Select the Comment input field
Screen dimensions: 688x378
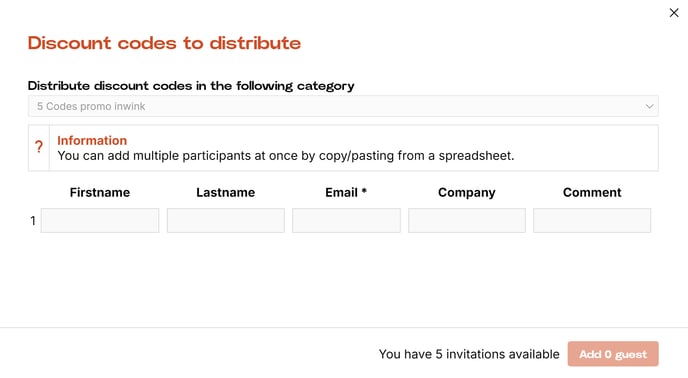[x=592, y=220]
